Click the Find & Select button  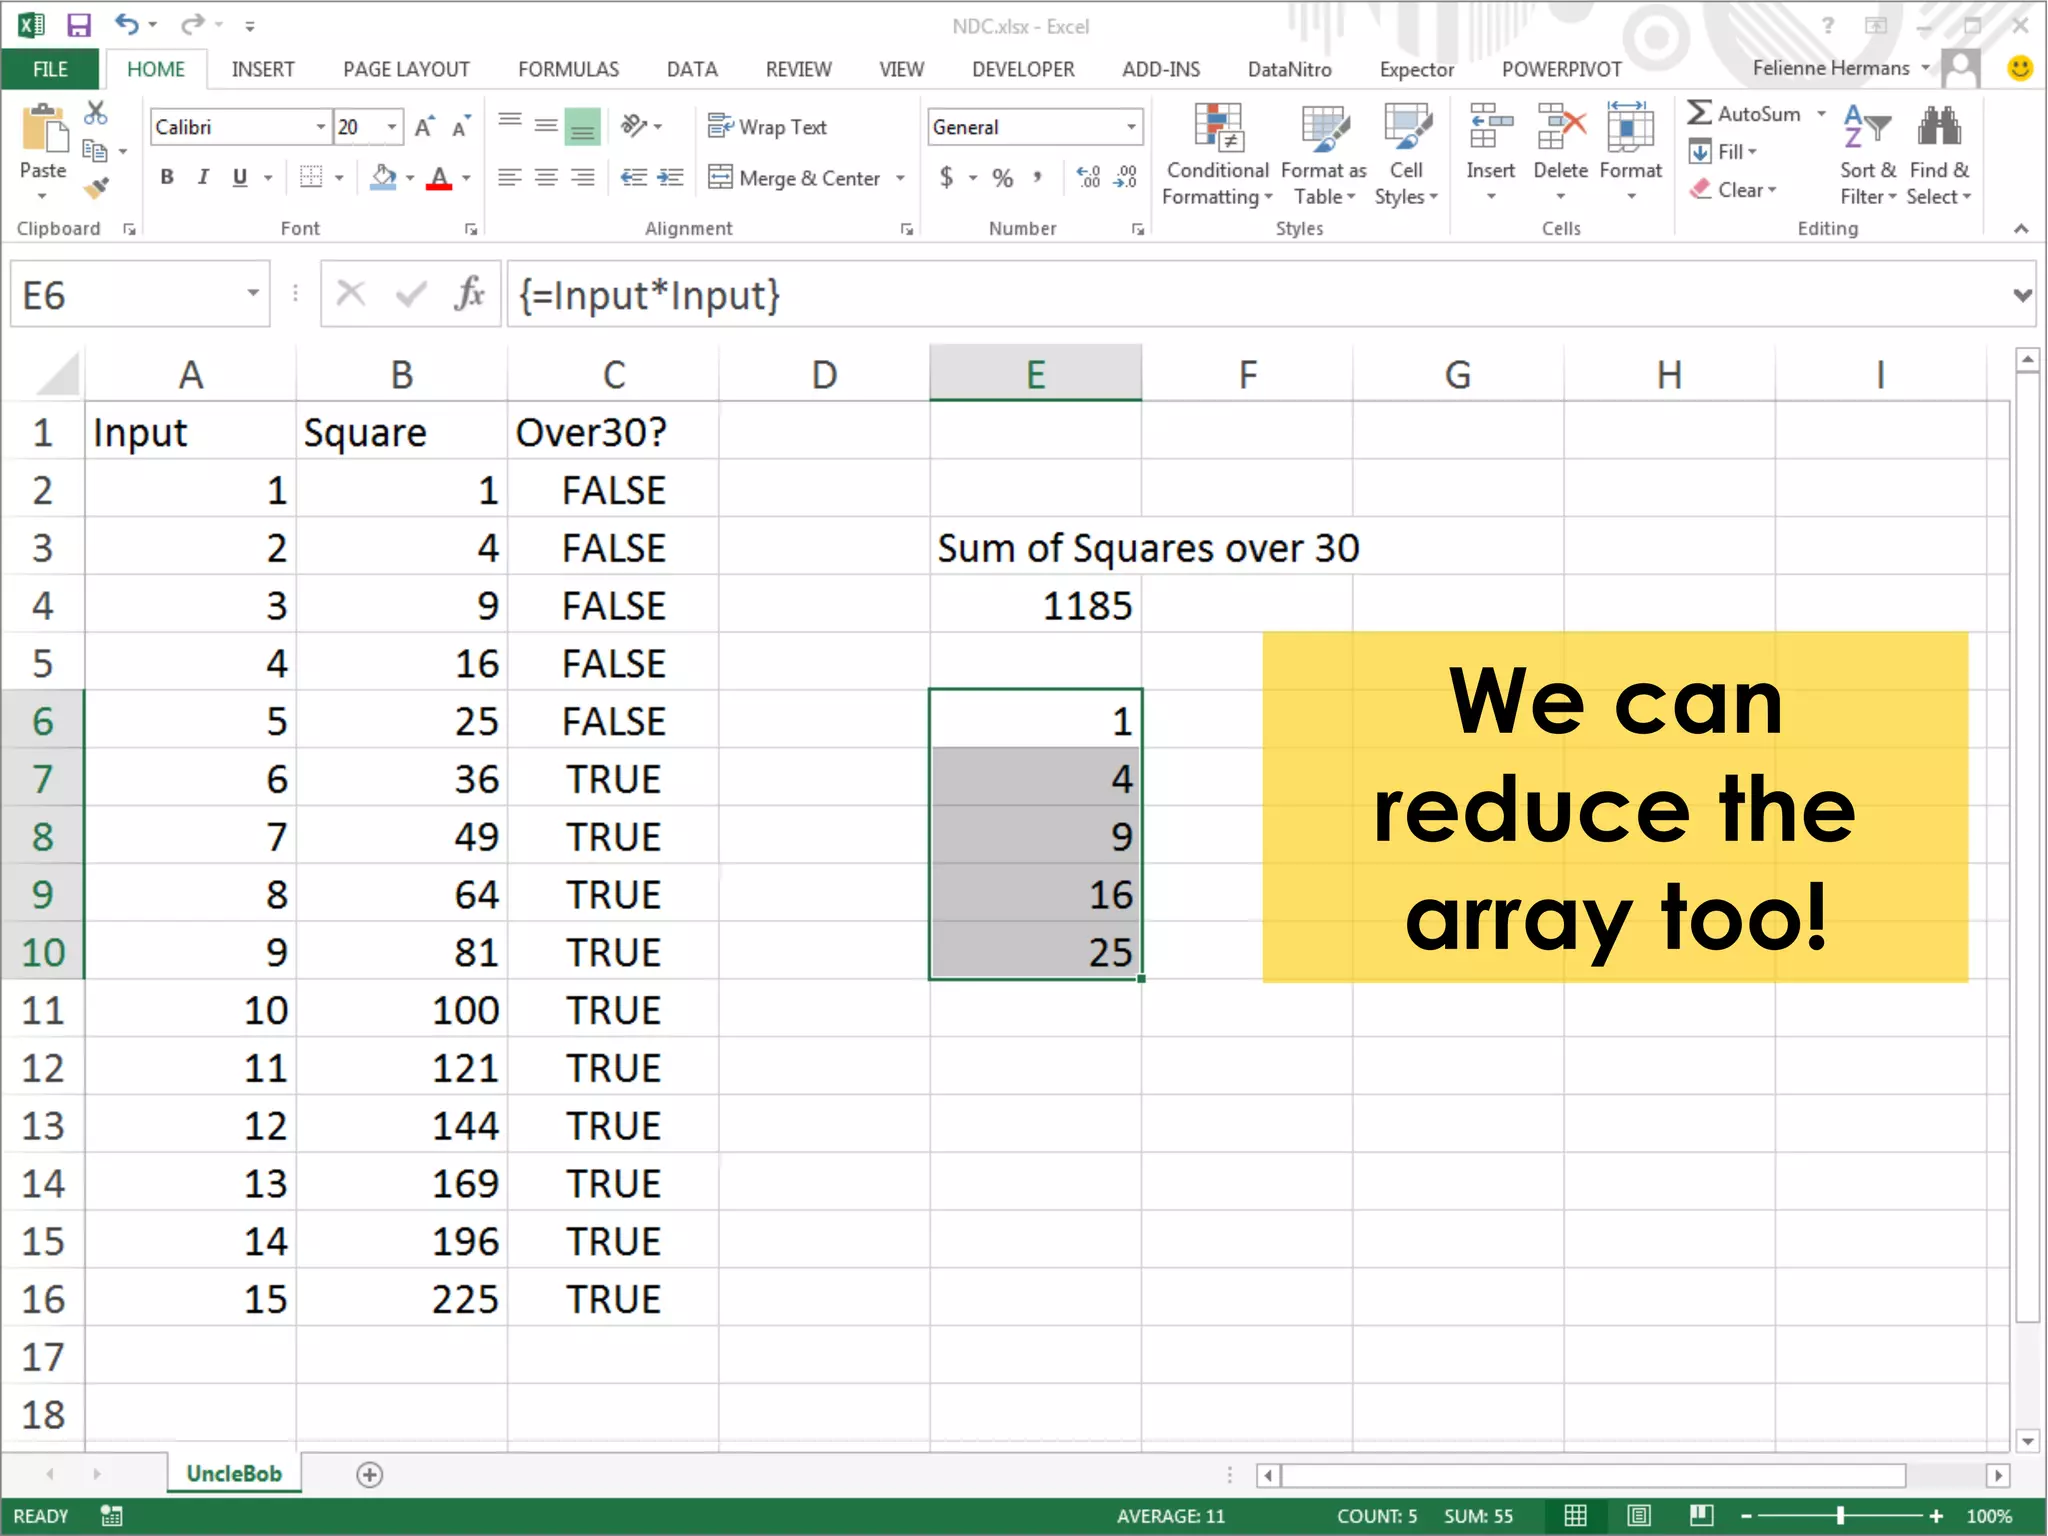pyautogui.click(x=1939, y=155)
